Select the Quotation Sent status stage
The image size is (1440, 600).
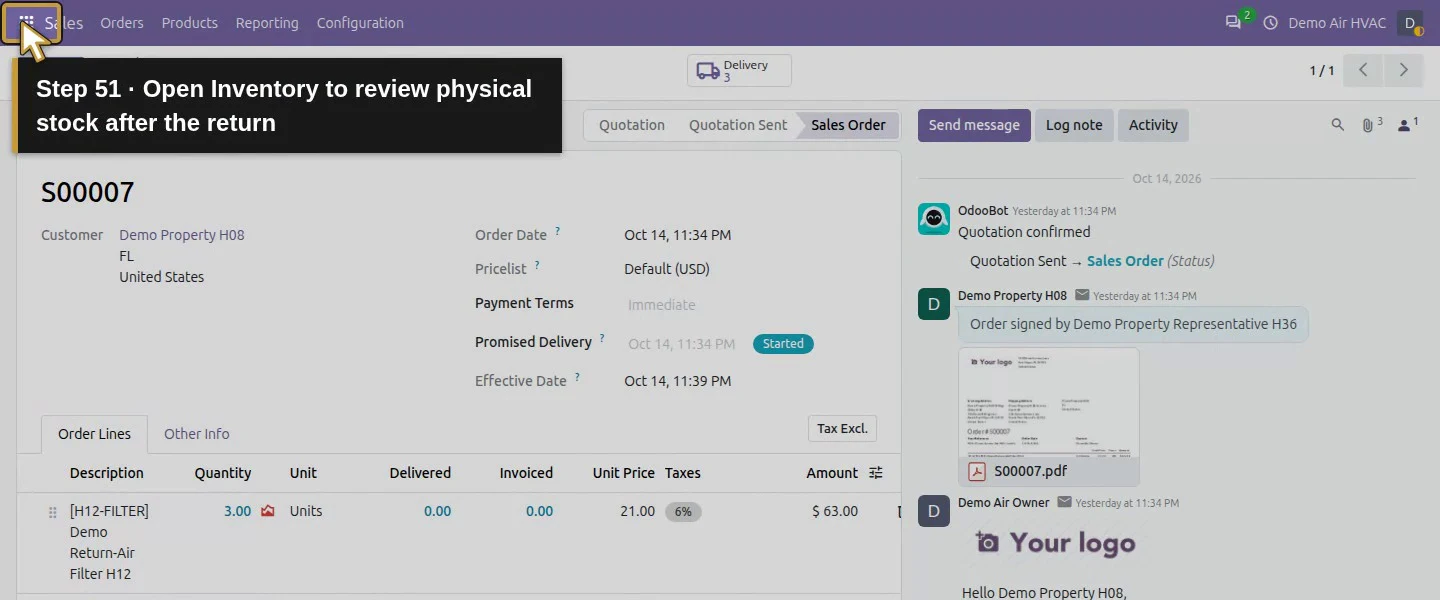click(738, 125)
